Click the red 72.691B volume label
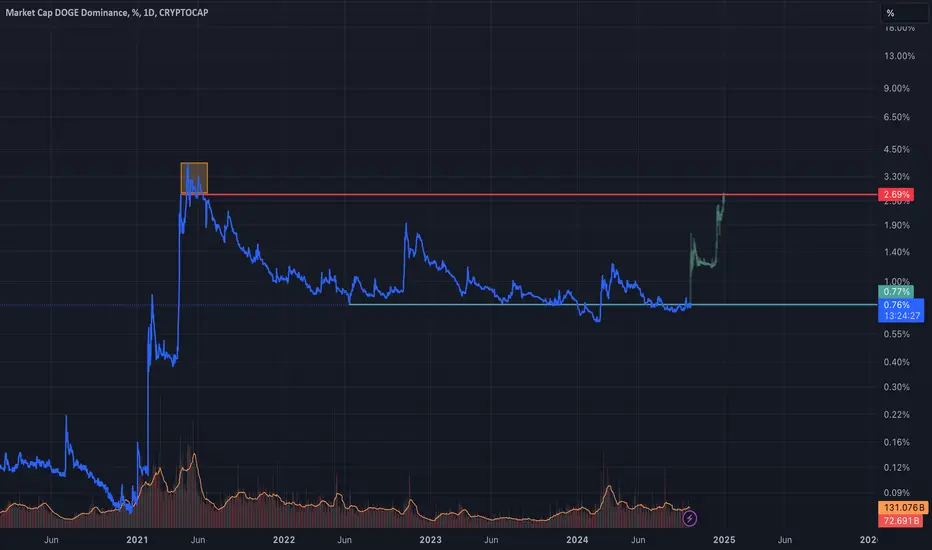932x550 pixels. 901,521
